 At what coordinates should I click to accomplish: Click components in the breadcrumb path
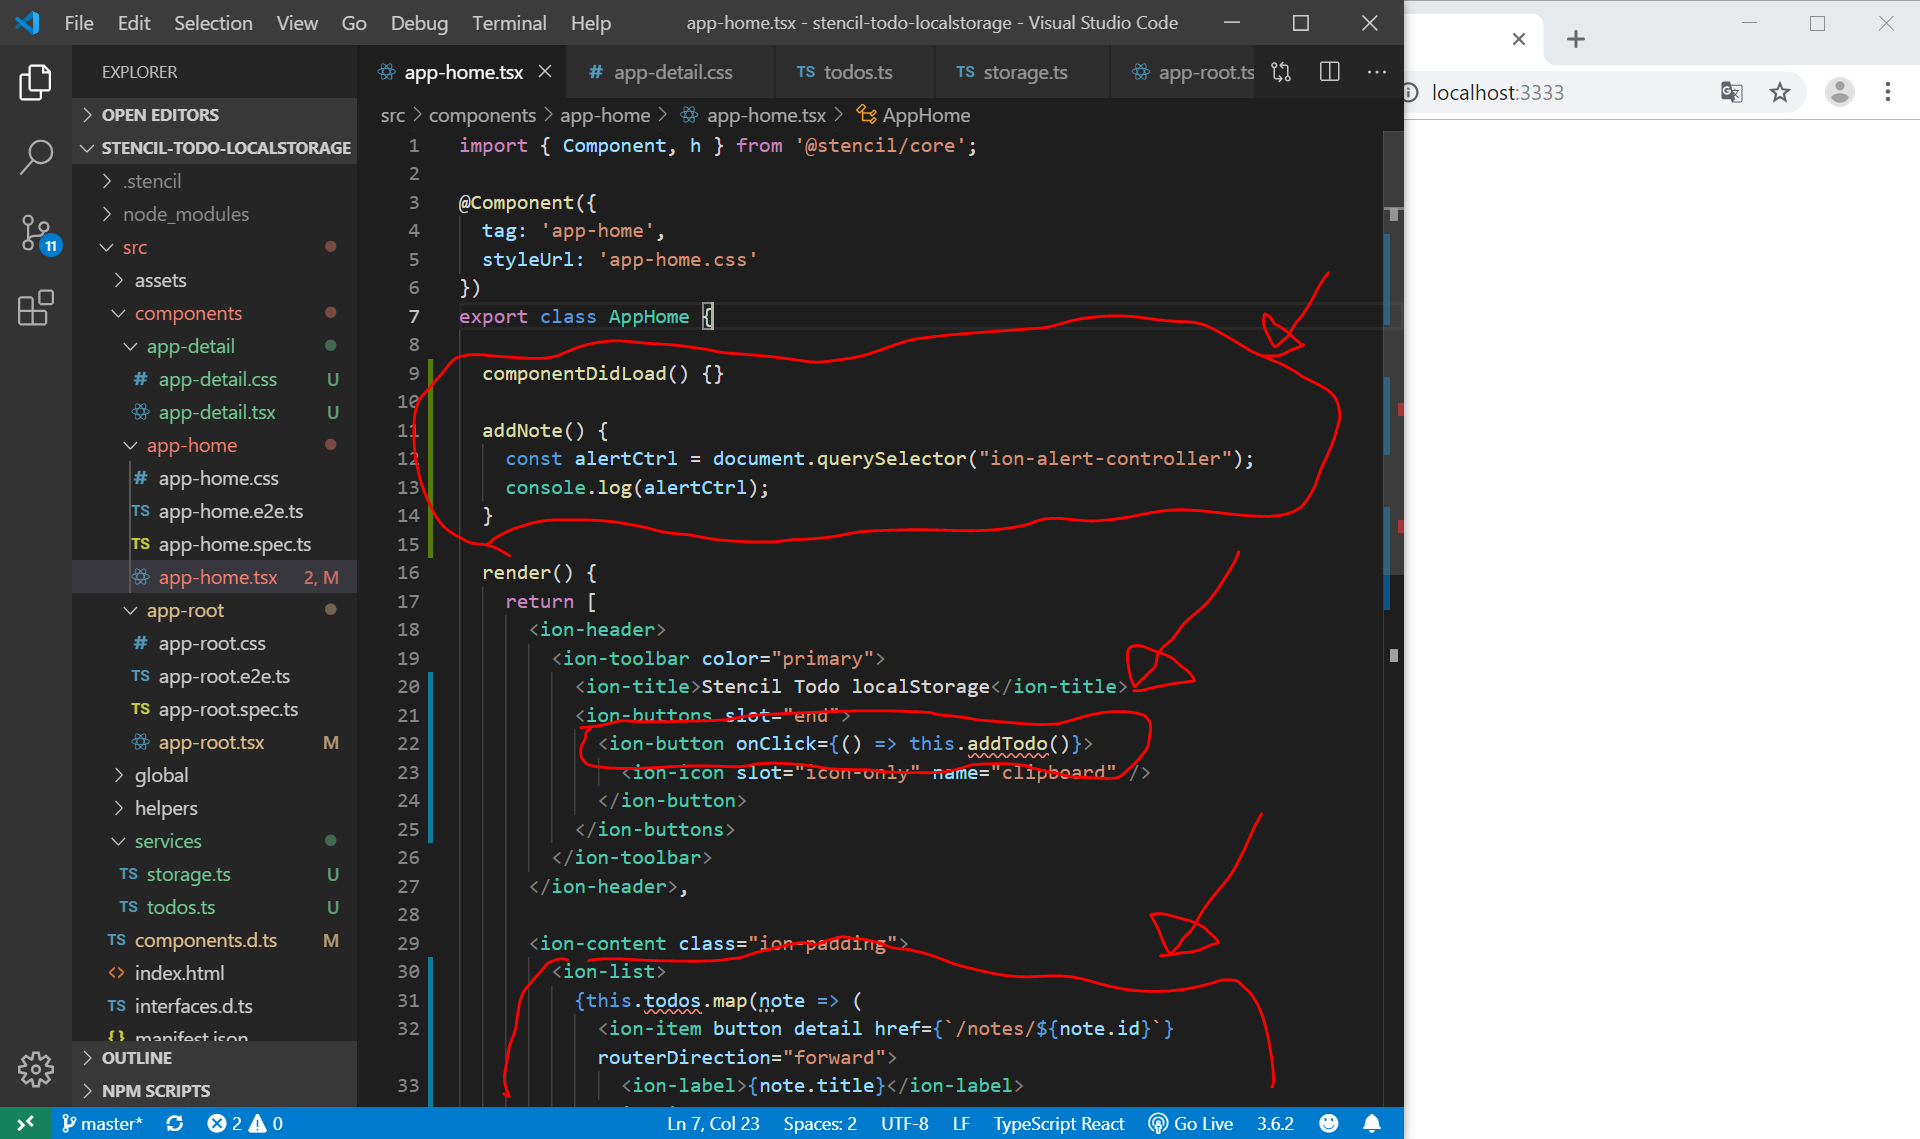(x=482, y=115)
